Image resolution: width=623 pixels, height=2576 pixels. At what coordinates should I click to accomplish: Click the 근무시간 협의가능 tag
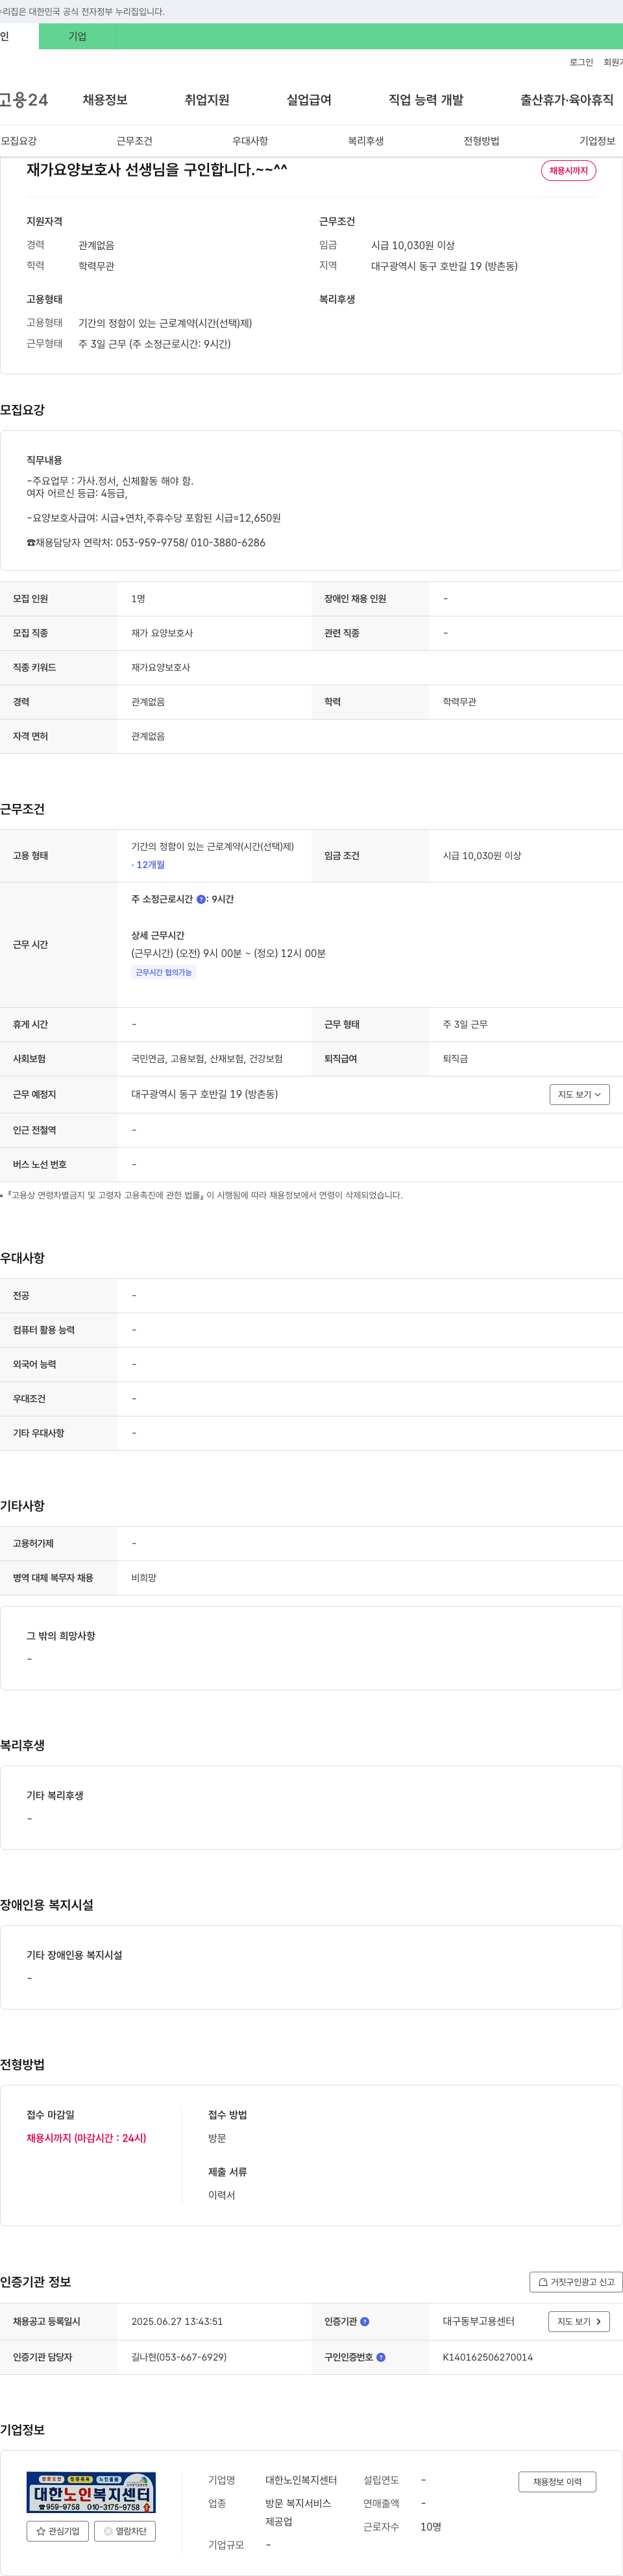pos(164,972)
